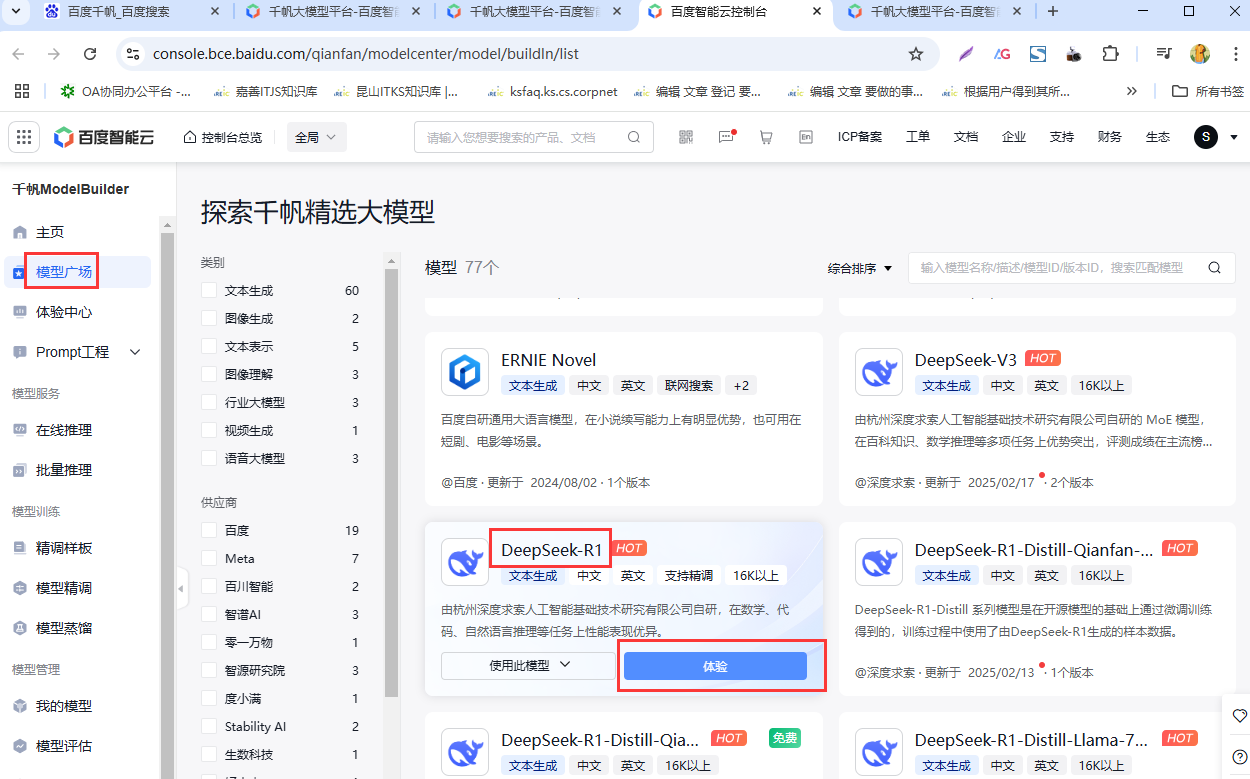Screen dimensions: 1250x779
Task: Open a new browser tab
Action: [x=1052, y=11]
